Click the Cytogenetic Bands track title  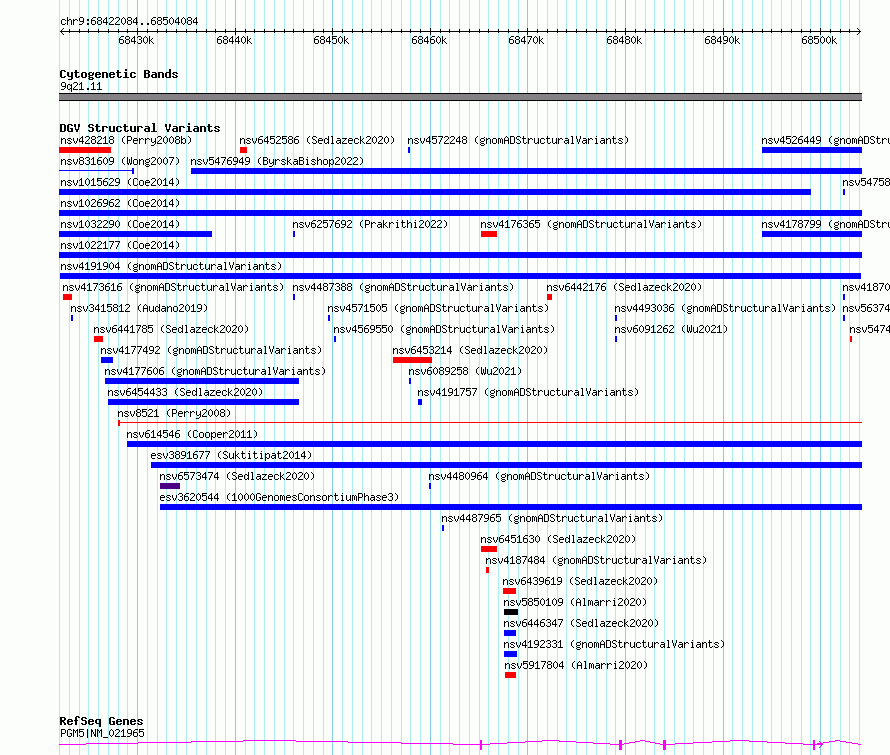pyautogui.click(x=119, y=74)
